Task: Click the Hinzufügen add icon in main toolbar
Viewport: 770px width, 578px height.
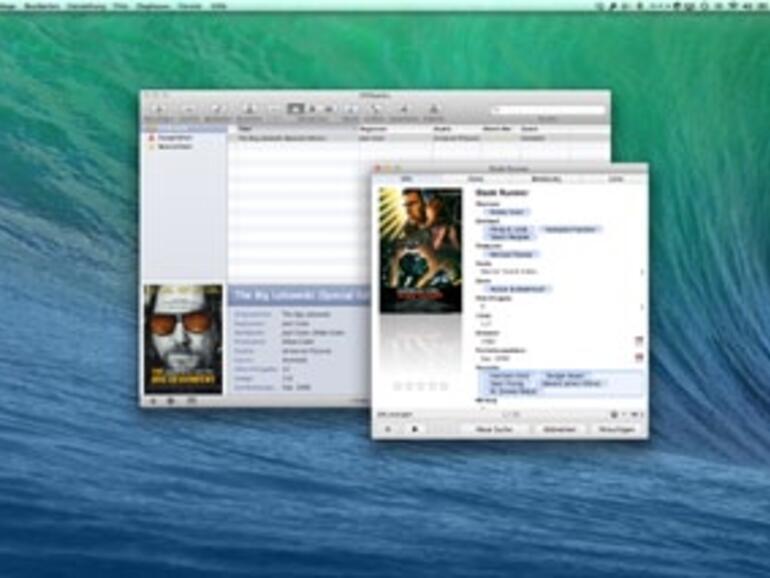Action: 159,109
